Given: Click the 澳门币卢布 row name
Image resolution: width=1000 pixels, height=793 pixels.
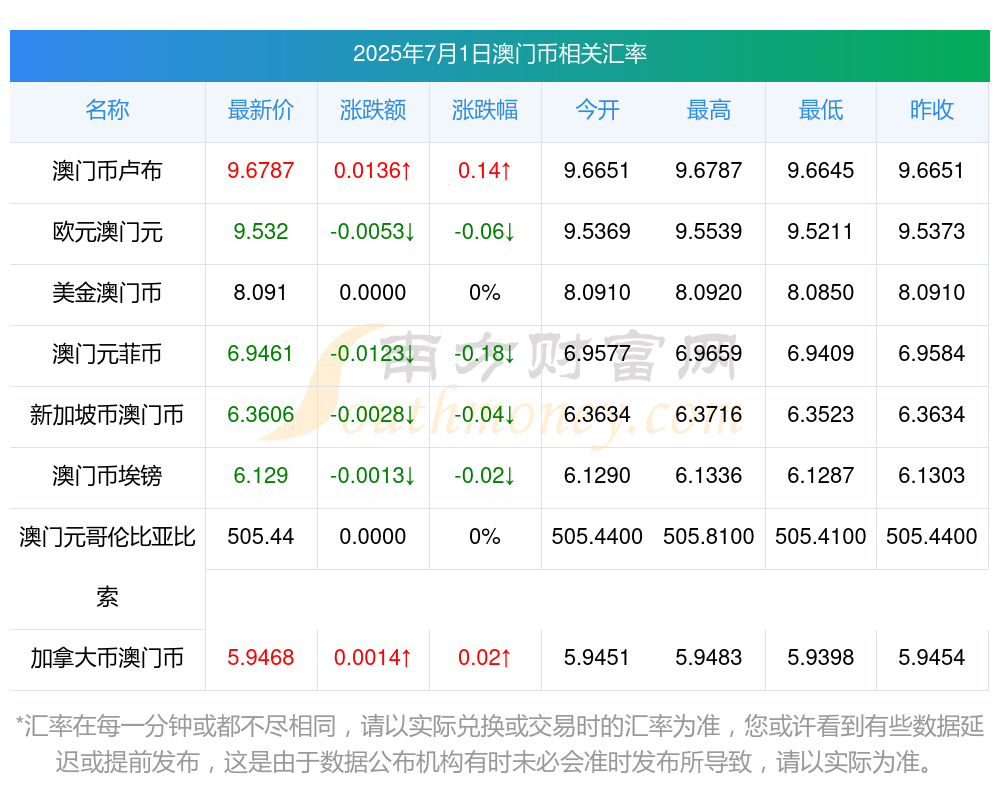Looking at the screenshot, I should 107,171.
